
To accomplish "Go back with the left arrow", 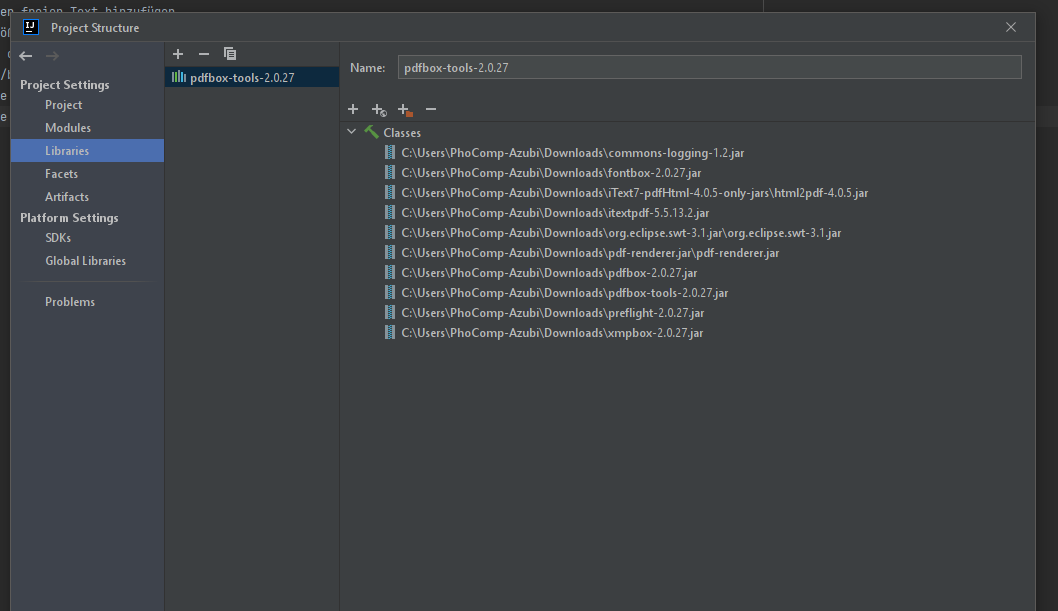I will point(26,57).
